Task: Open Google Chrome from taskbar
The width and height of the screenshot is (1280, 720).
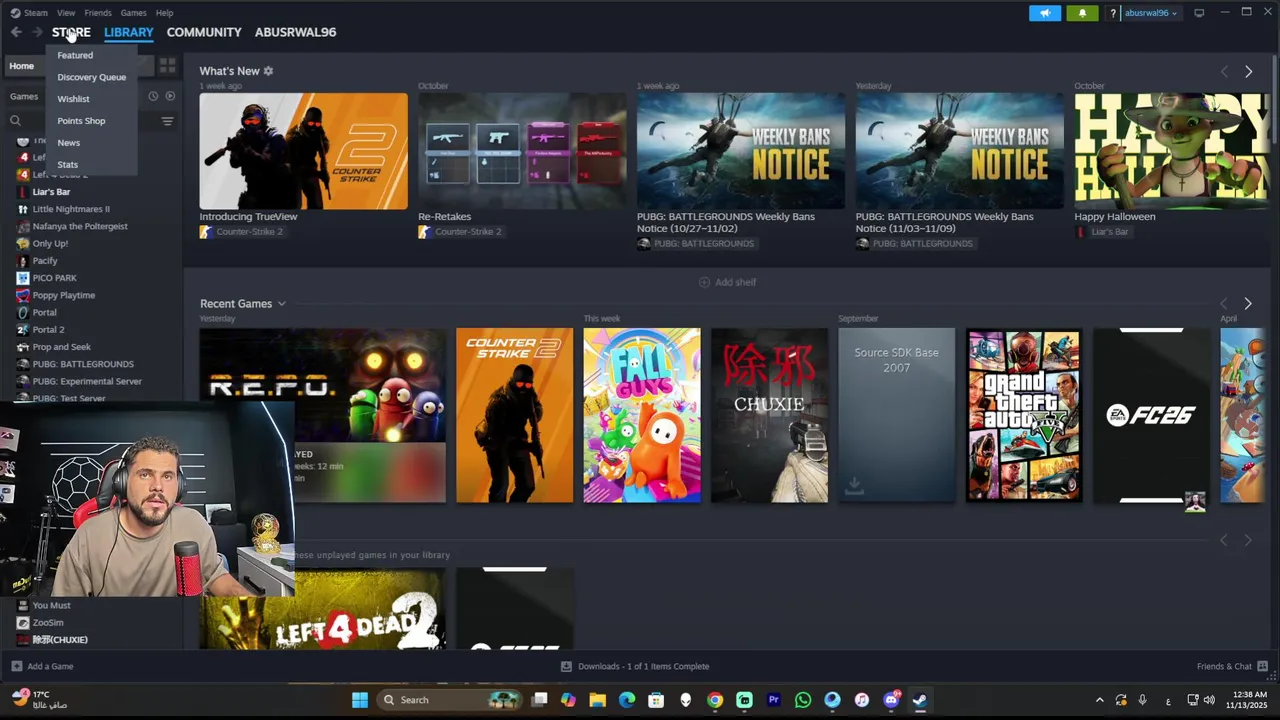Action: pyautogui.click(x=715, y=700)
